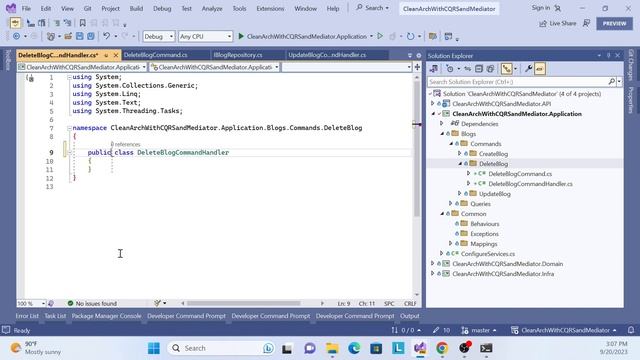Click the split editor plus icon

point(417,67)
